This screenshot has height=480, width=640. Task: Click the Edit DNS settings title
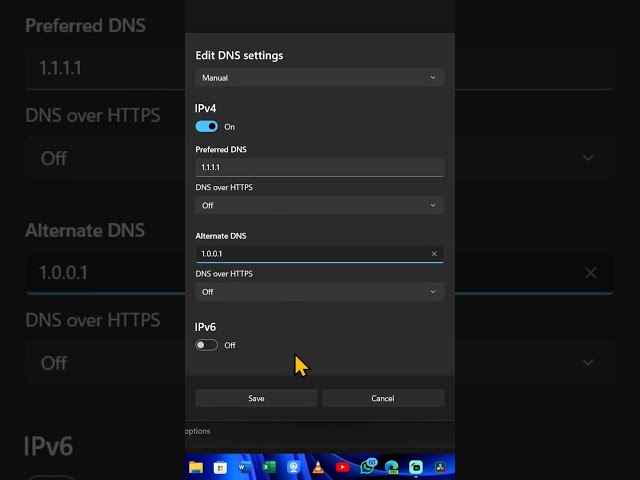click(239, 56)
